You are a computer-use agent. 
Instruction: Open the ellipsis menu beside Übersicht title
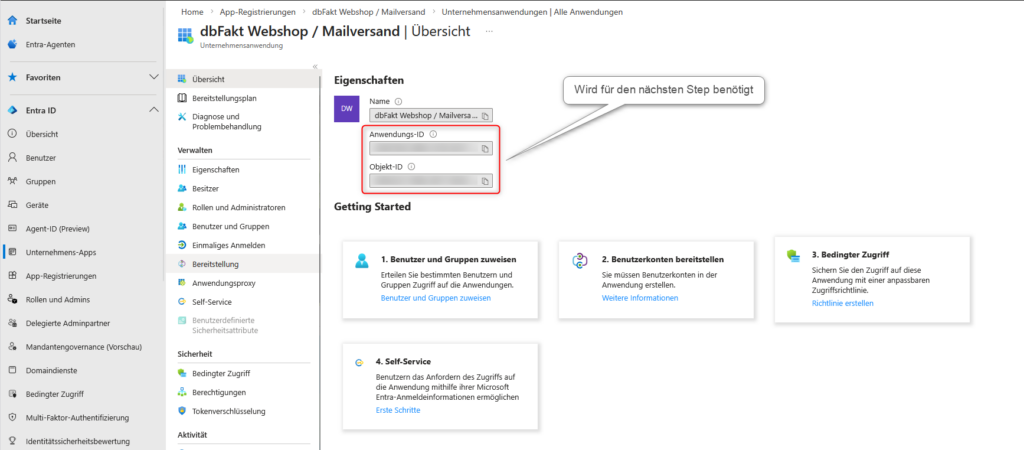[x=489, y=32]
